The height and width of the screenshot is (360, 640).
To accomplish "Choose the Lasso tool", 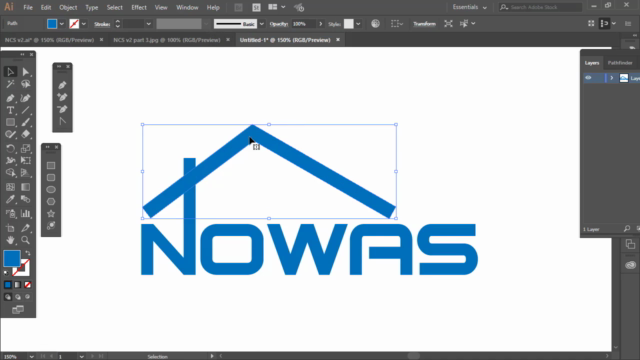I will (26, 84).
